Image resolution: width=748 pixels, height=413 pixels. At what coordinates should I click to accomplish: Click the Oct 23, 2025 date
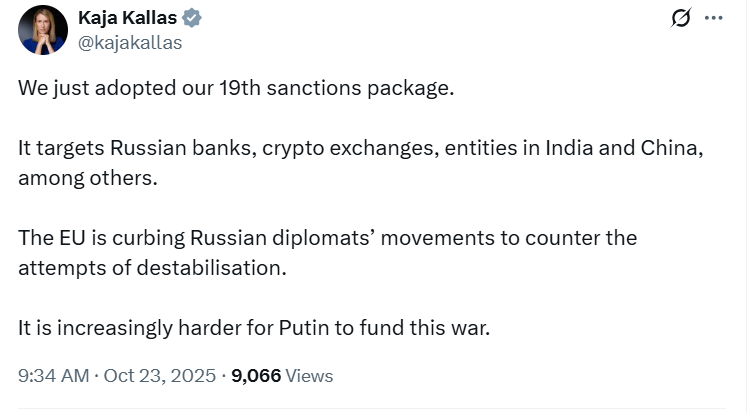159,376
